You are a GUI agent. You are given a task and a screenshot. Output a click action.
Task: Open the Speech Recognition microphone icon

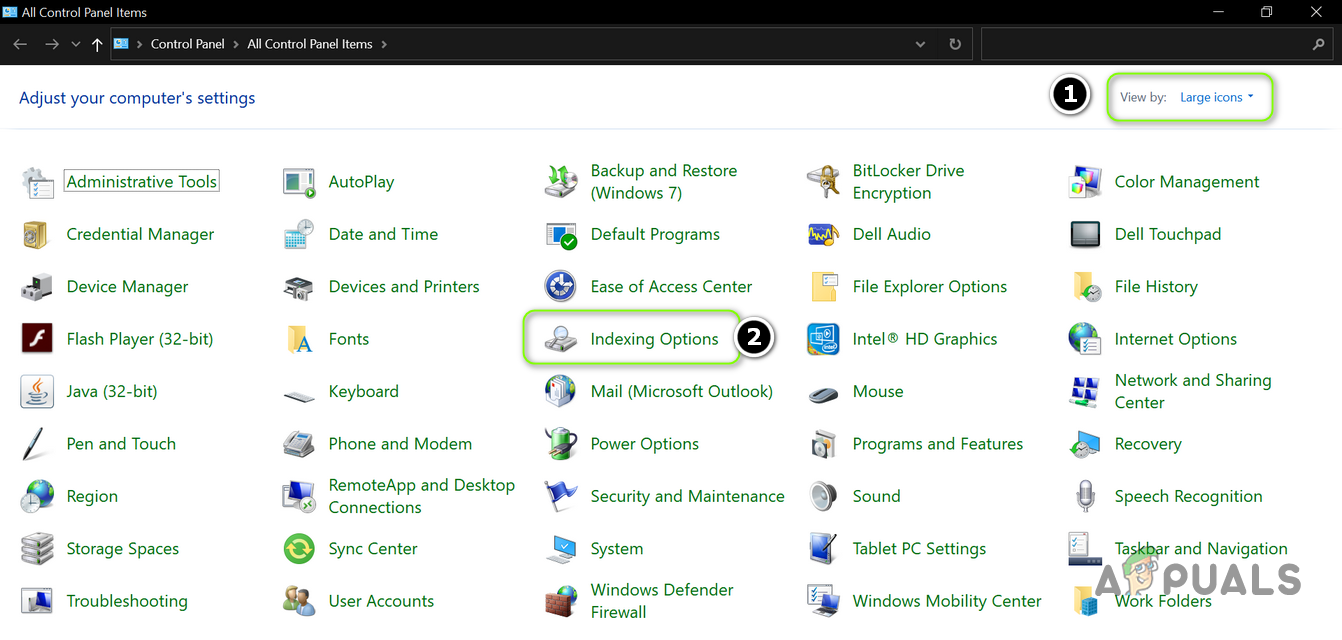pos(1085,497)
